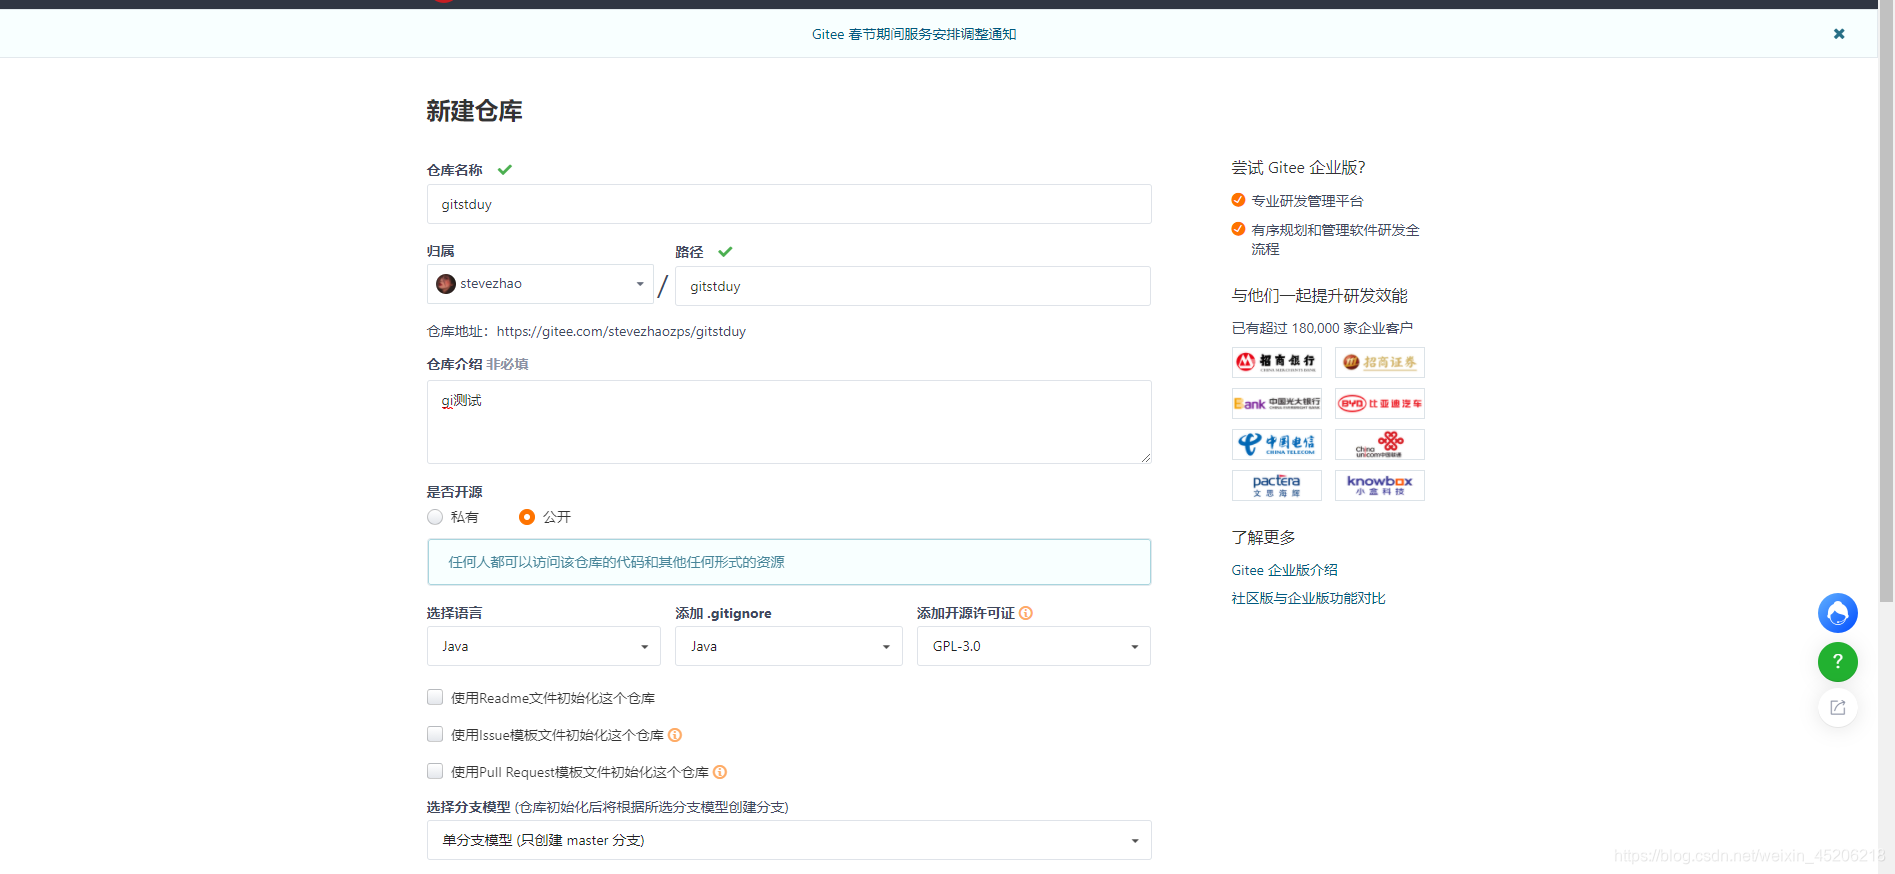This screenshot has height=874, width=1895.
Task: Open the Gitee 企业版介绍 link
Action: pyautogui.click(x=1284, y=570)
